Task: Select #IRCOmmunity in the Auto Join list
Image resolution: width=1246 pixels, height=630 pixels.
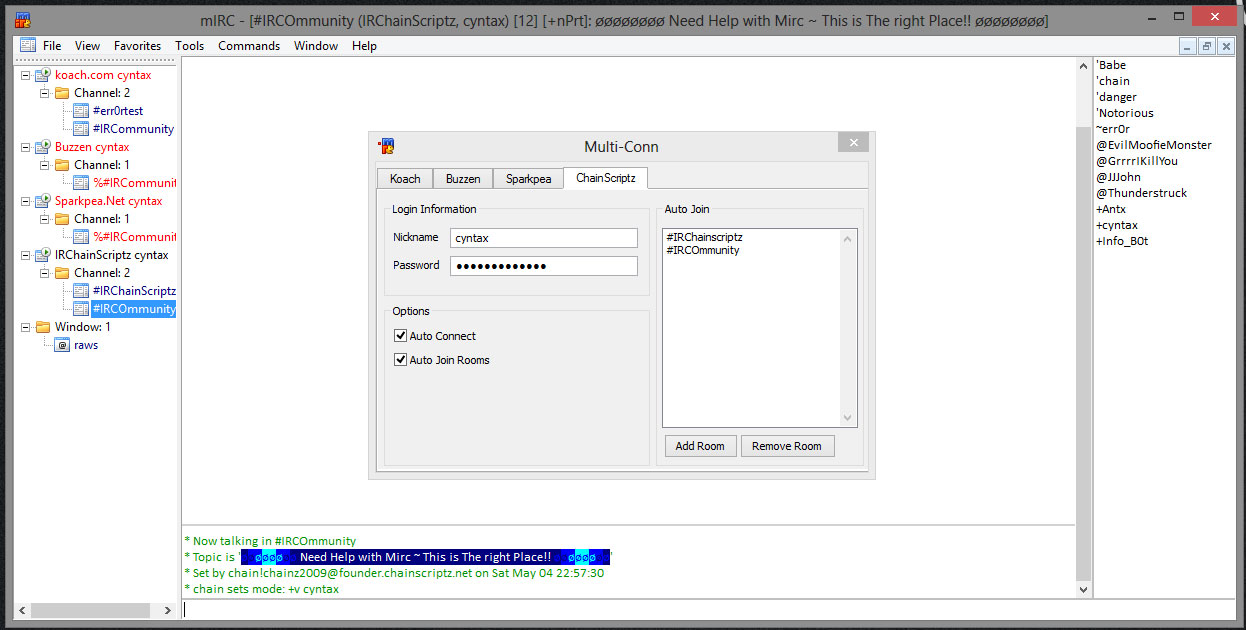Action: coord(702,250)
